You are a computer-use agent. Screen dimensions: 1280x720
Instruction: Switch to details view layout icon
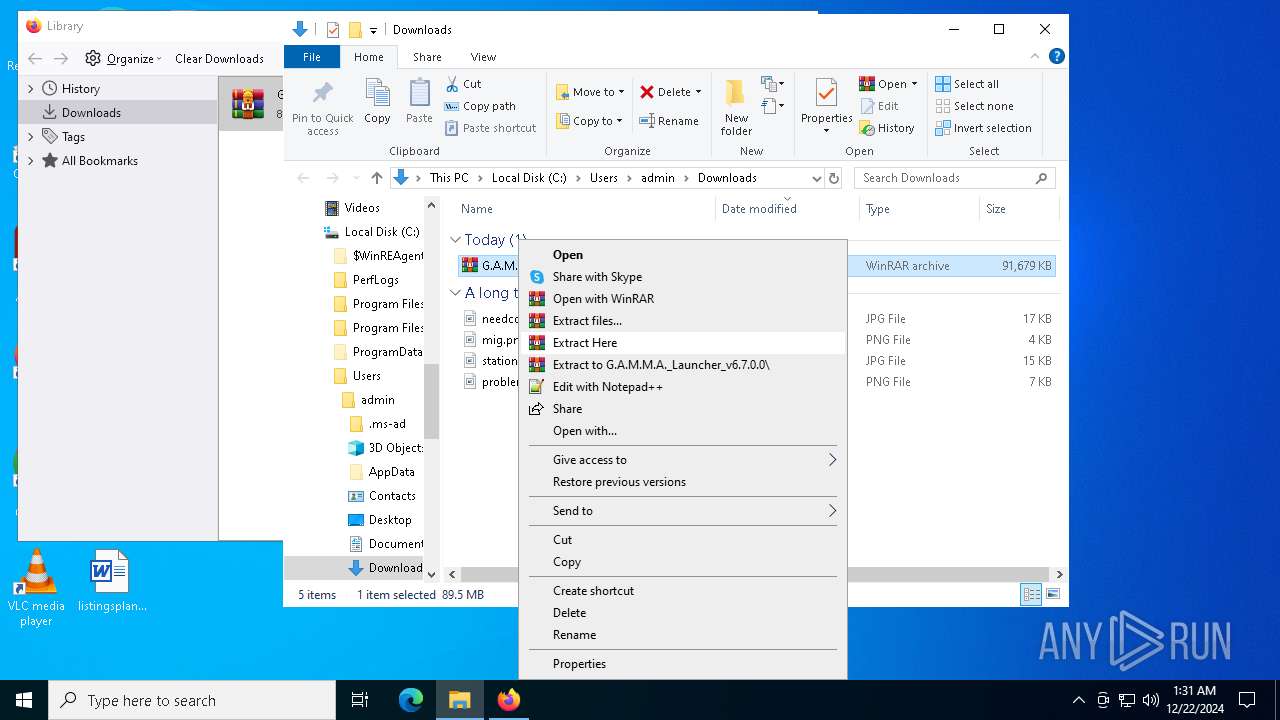pos(1031,595)
